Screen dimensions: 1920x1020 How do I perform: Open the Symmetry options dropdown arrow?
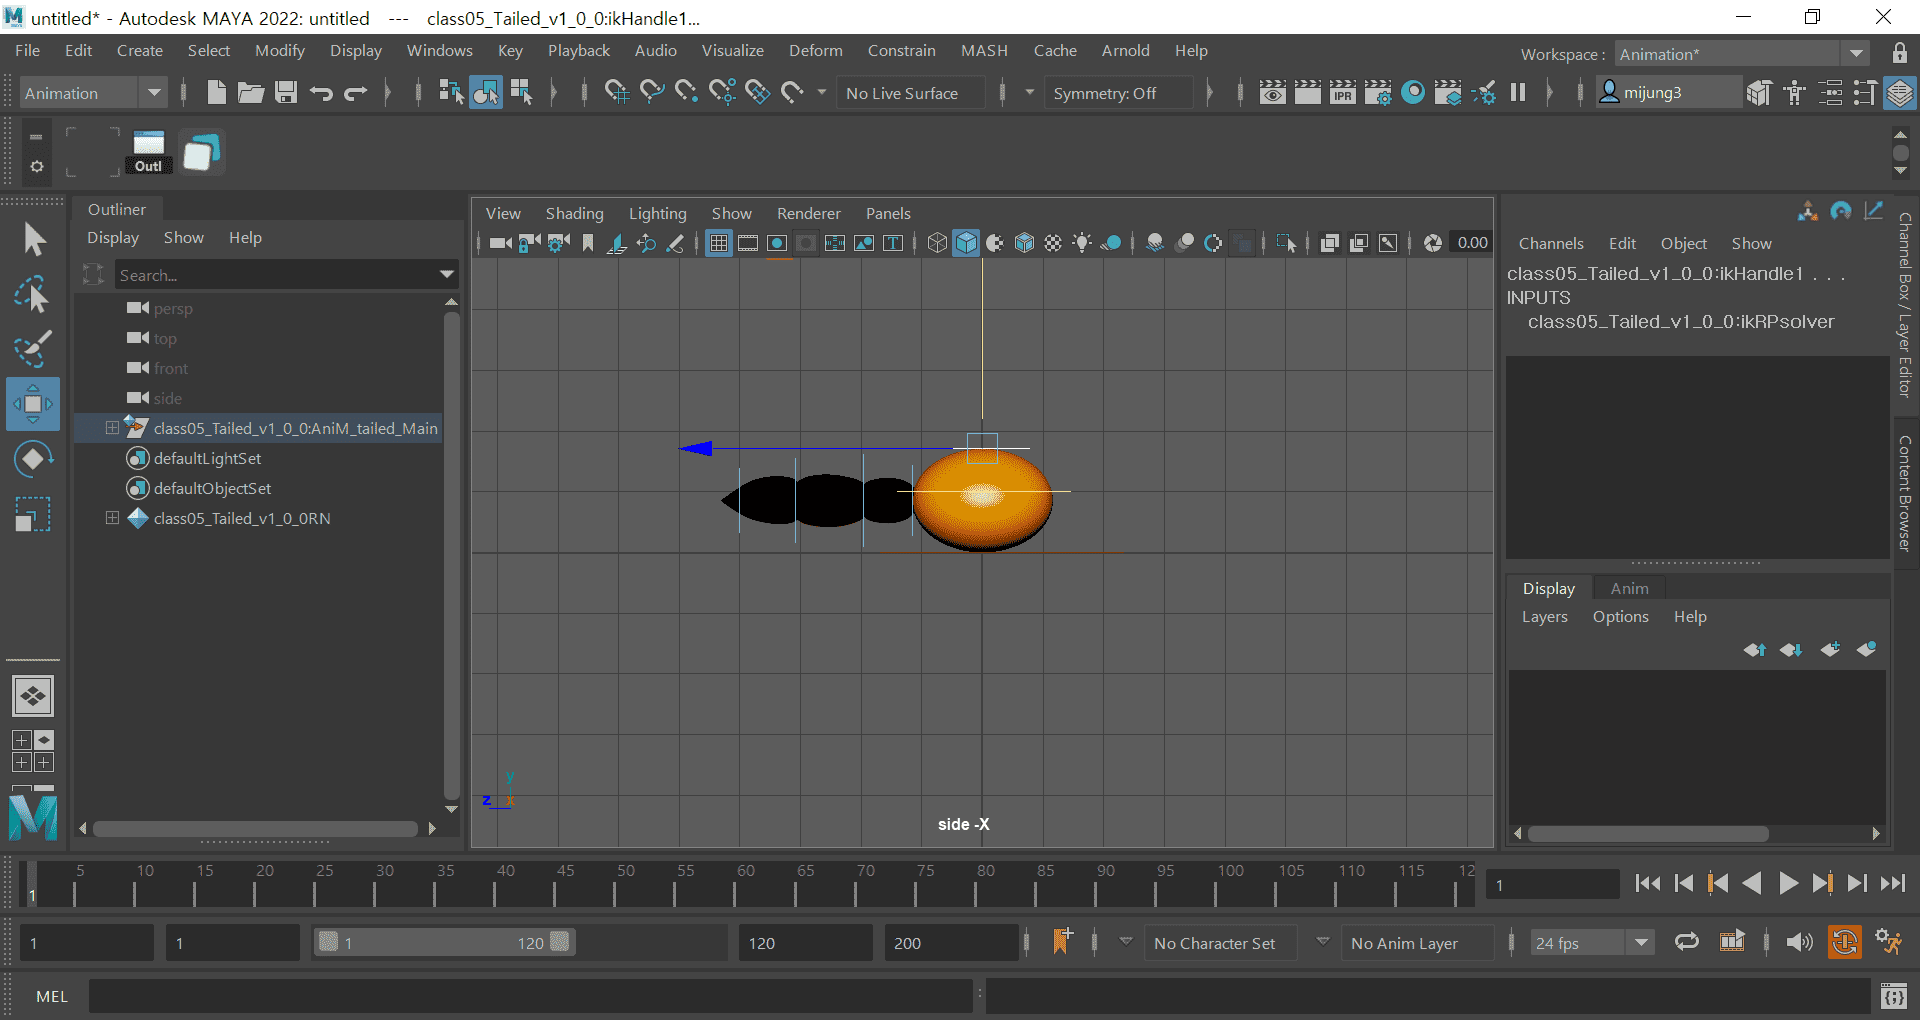pos(1029,93)
